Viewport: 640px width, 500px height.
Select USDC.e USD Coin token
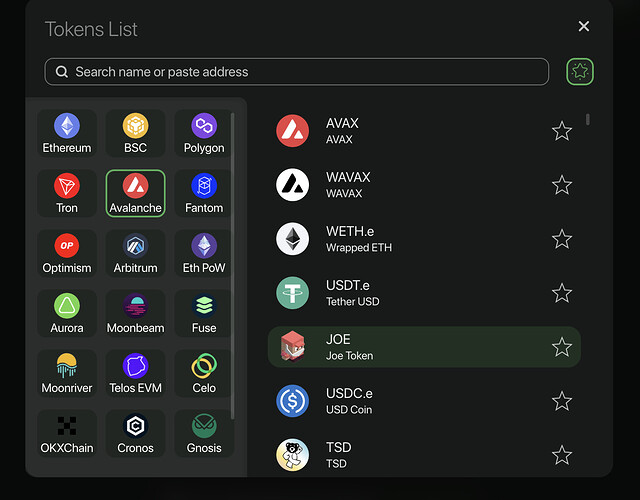(424, 401)
